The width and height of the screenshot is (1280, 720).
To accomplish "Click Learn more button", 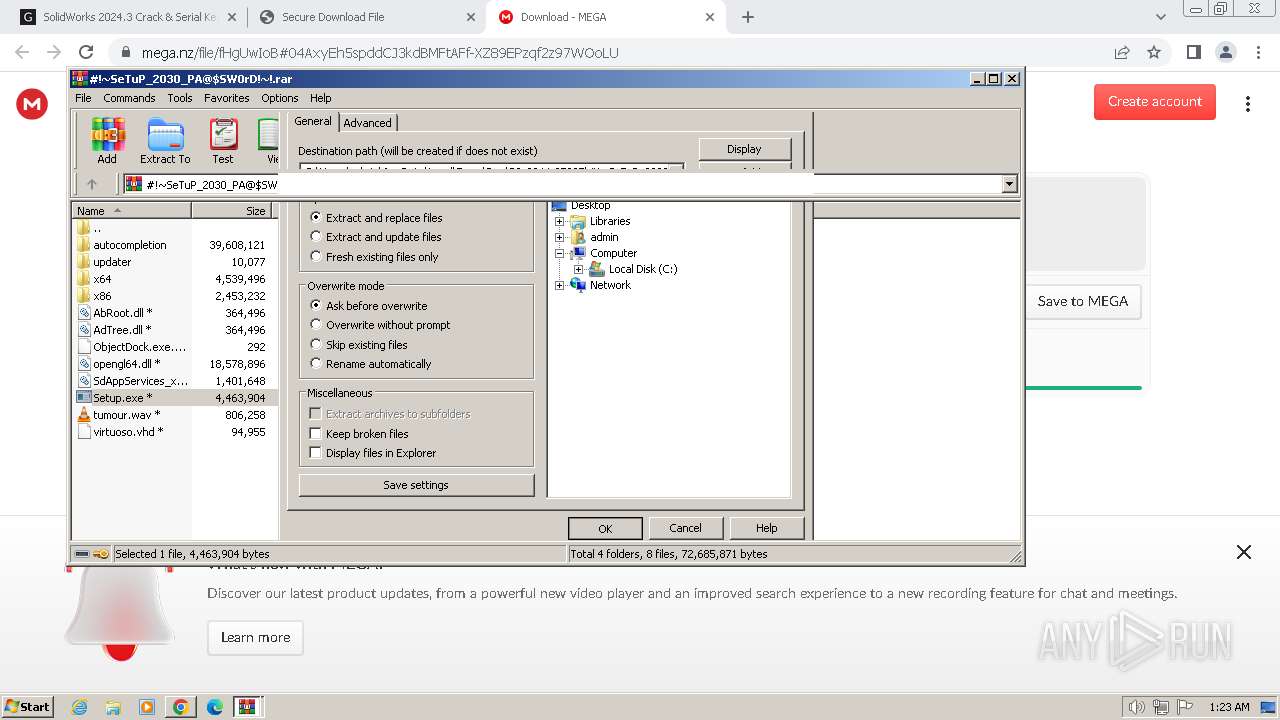I will point(256,638).
